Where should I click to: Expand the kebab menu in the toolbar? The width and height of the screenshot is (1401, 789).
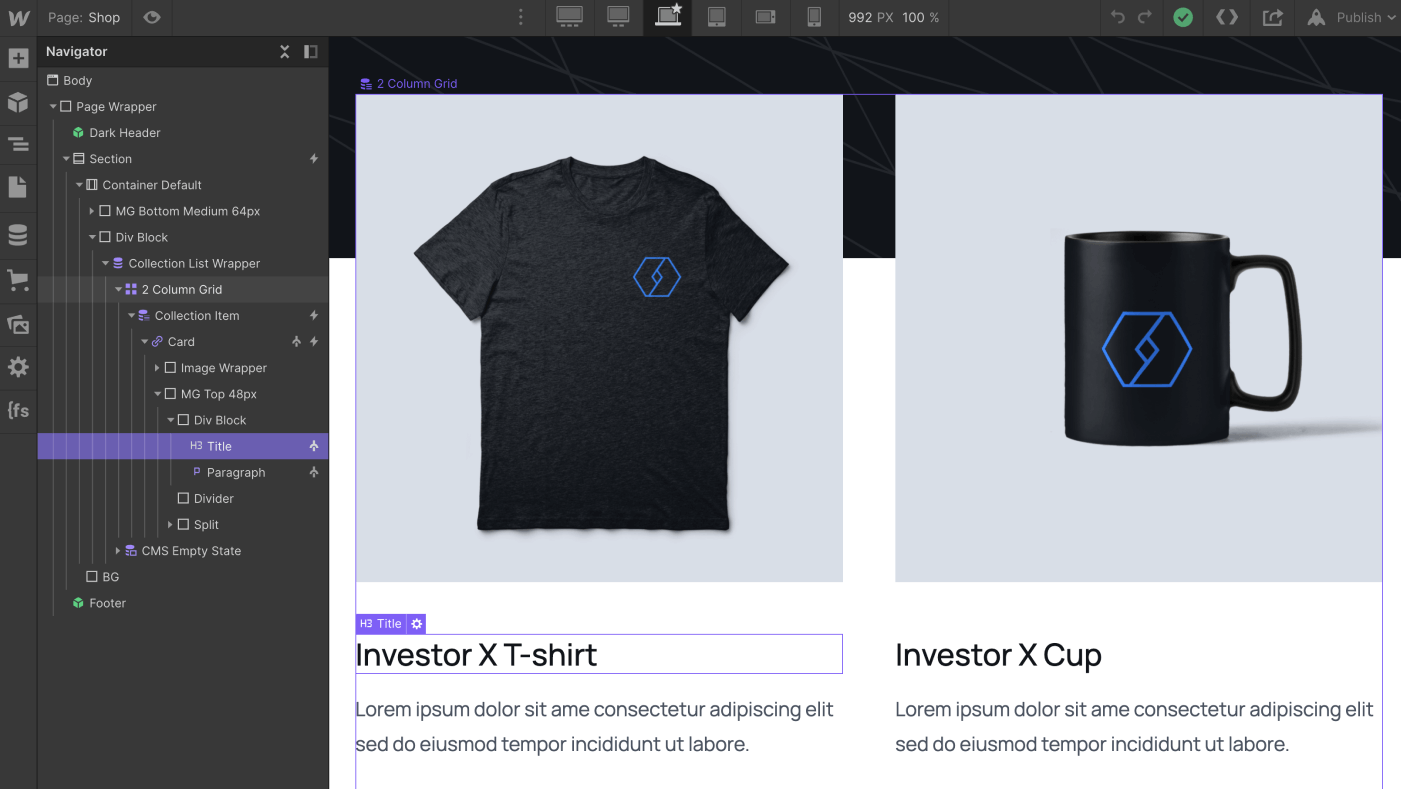pyautogui.click(x=519, y=17)
